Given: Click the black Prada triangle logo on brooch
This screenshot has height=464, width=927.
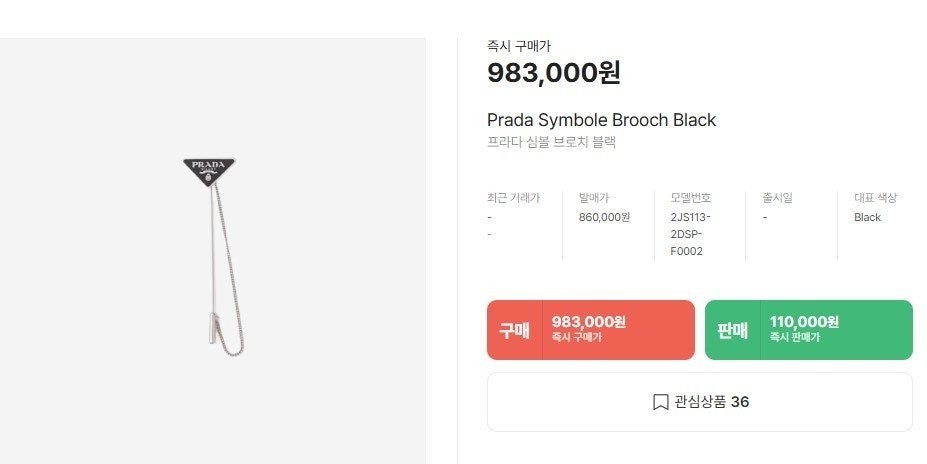Looking at the screenshot, I should tap(207, 170).
